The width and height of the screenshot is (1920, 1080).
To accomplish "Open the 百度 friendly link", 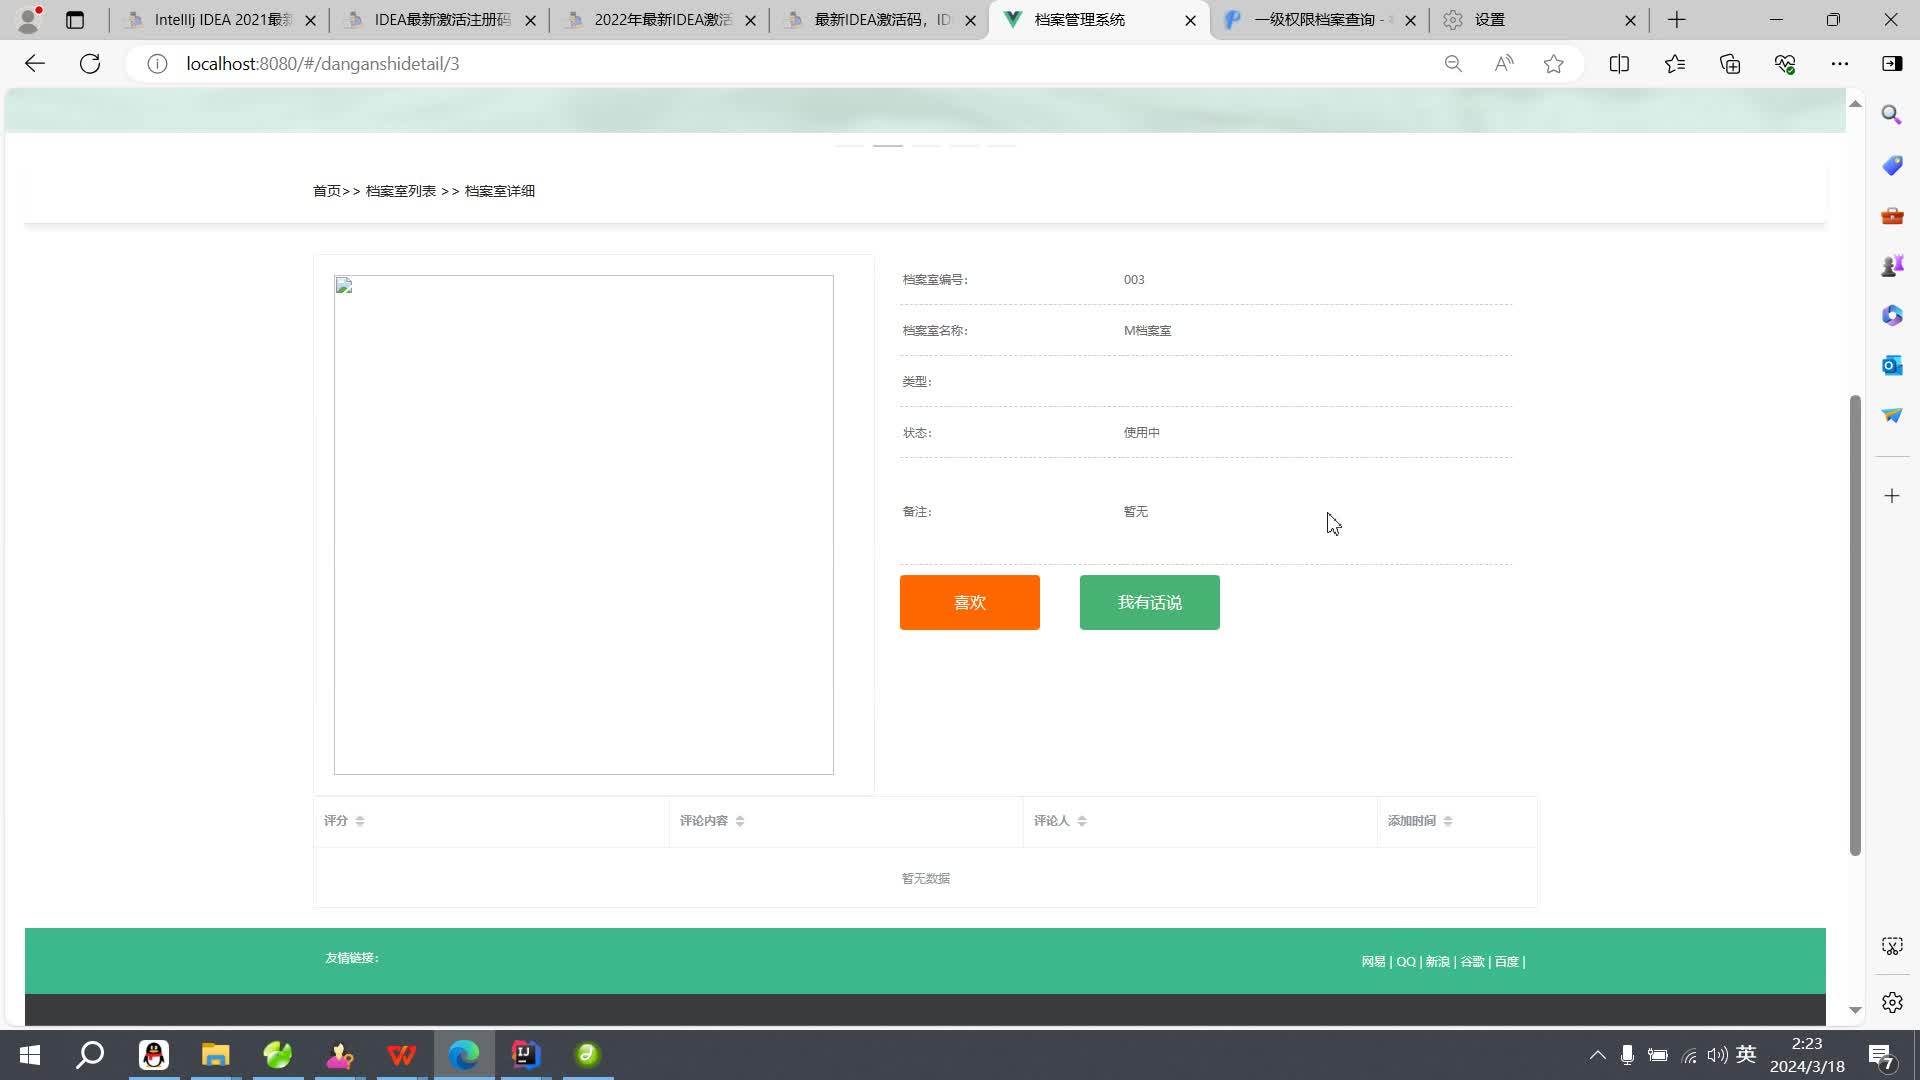I will tap(1505, 962).
